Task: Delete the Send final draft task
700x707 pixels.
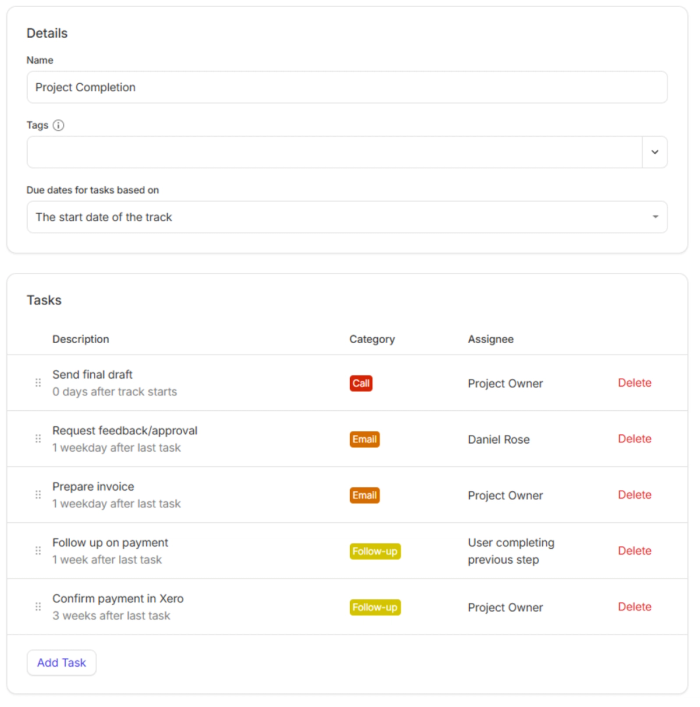Action: tap(634, 383)
